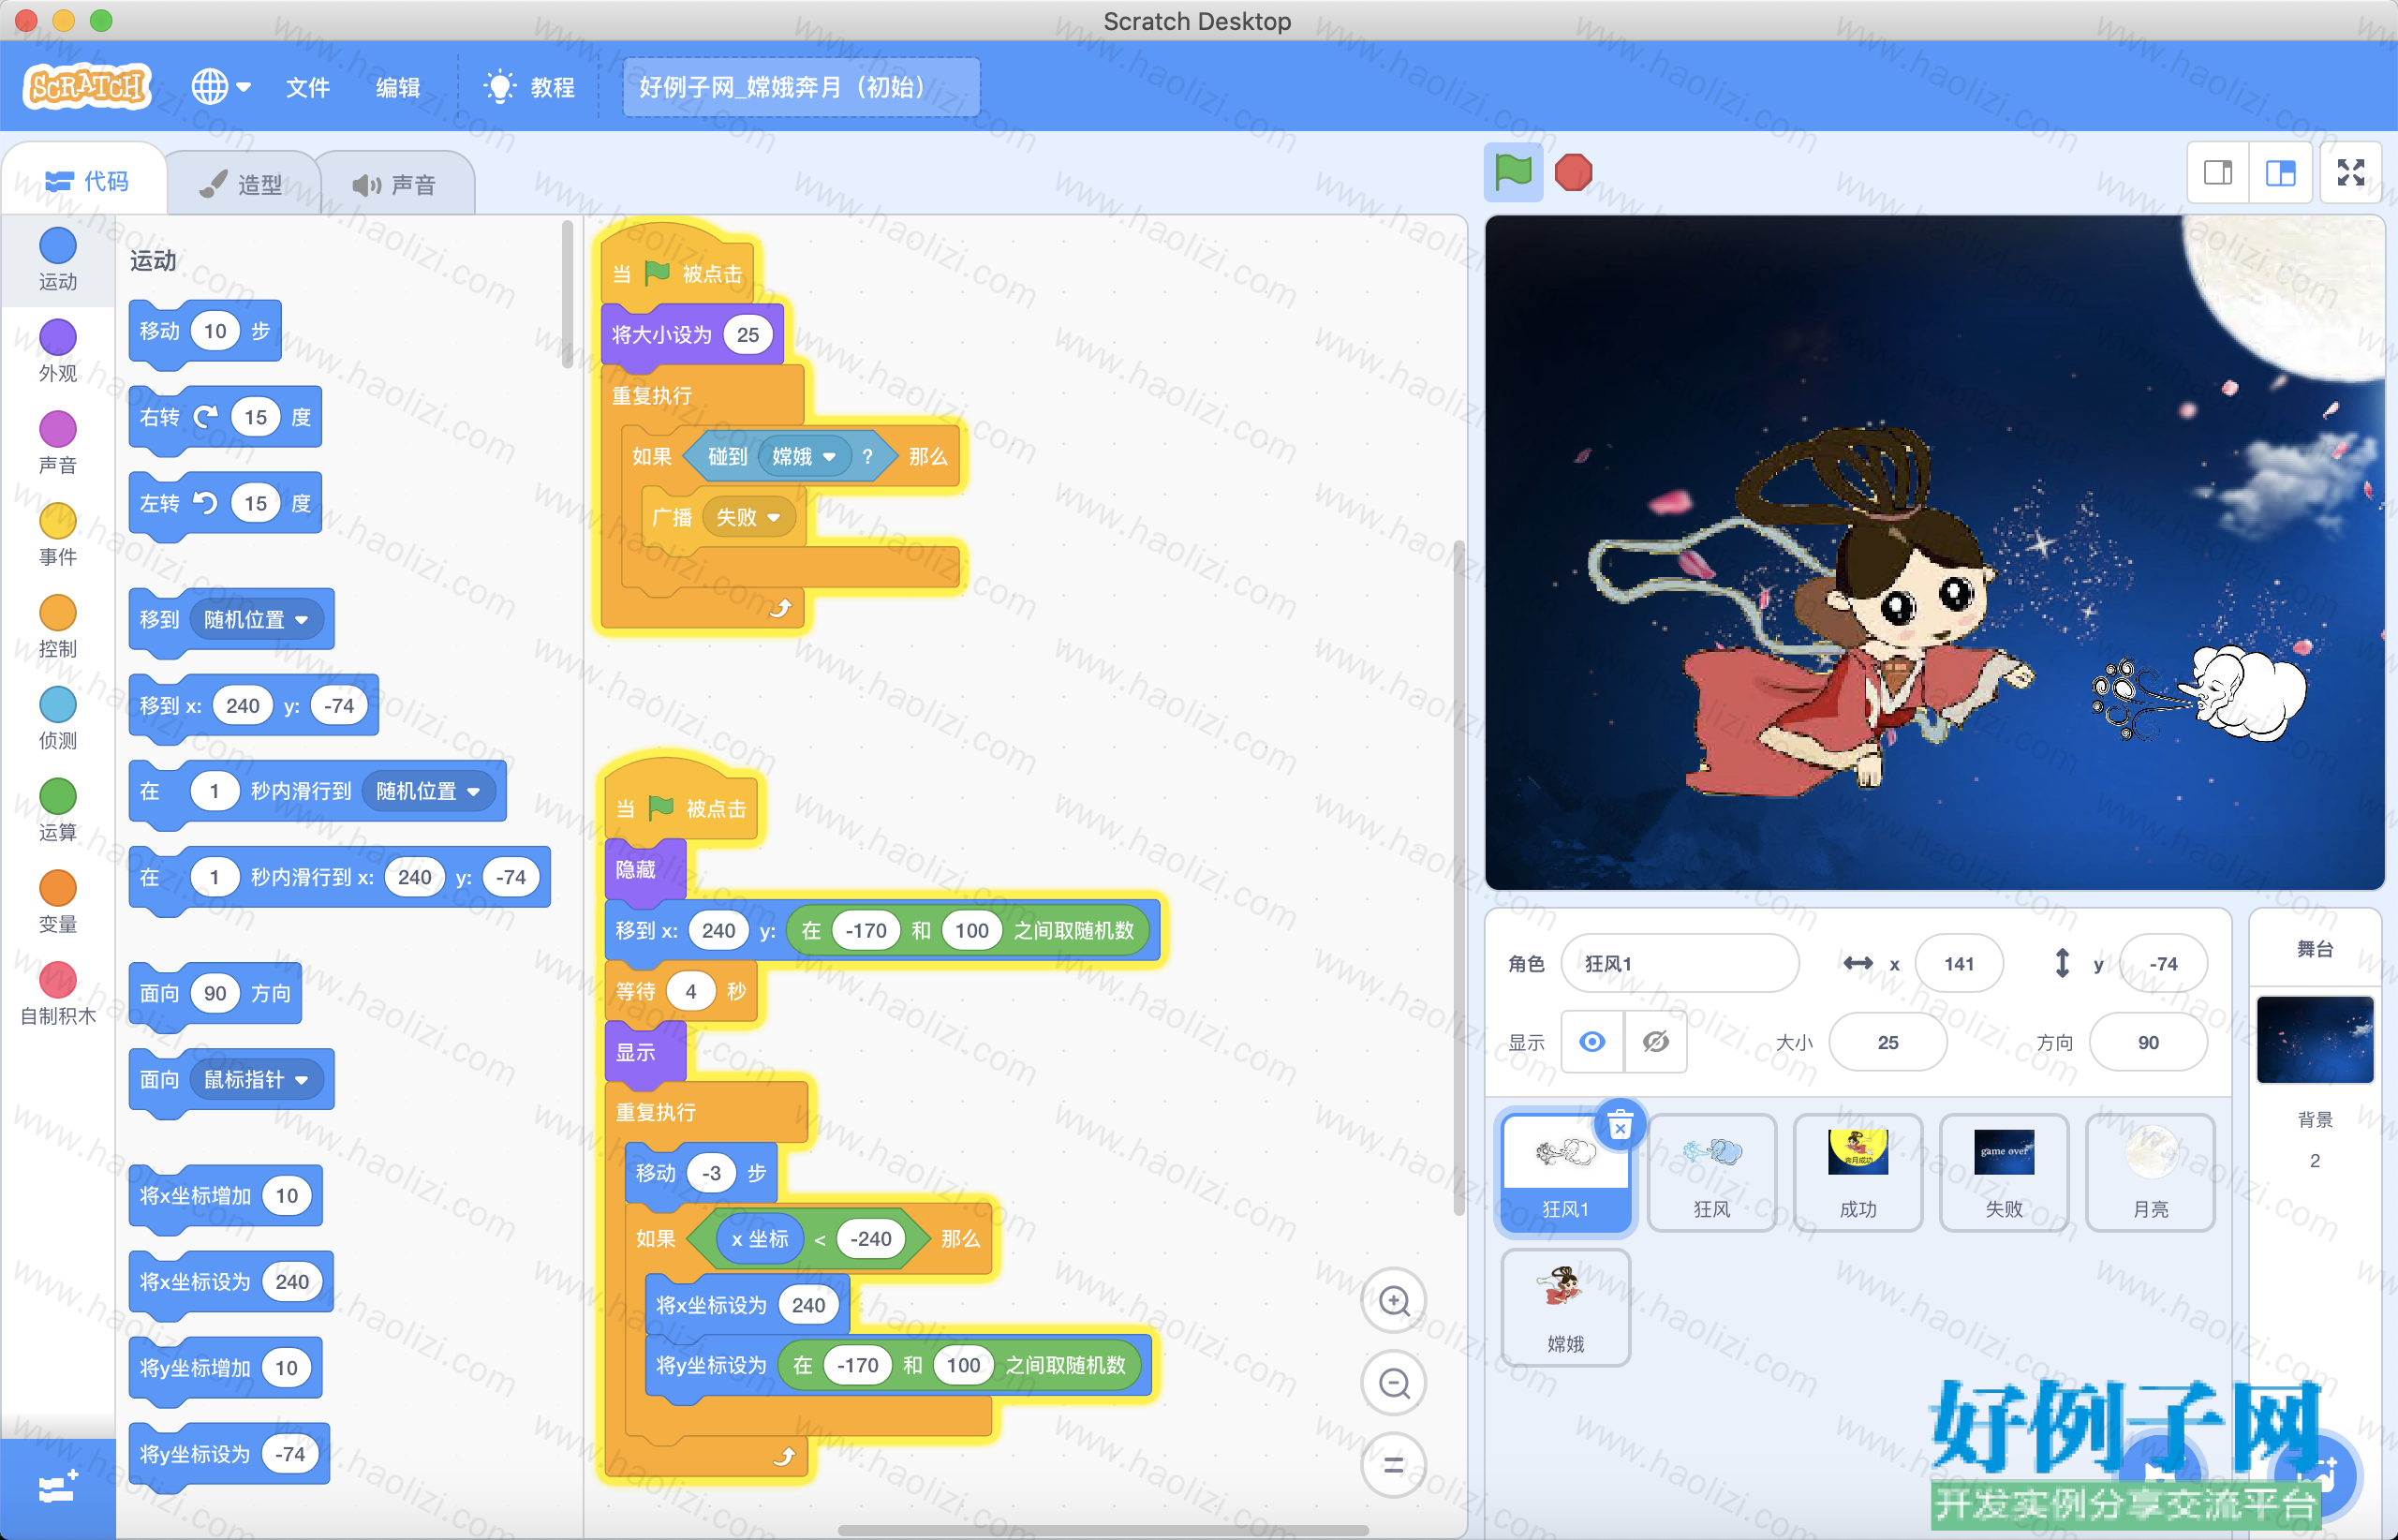
Task: Click the 隐藏 block in script
Action: click(644, 870)
